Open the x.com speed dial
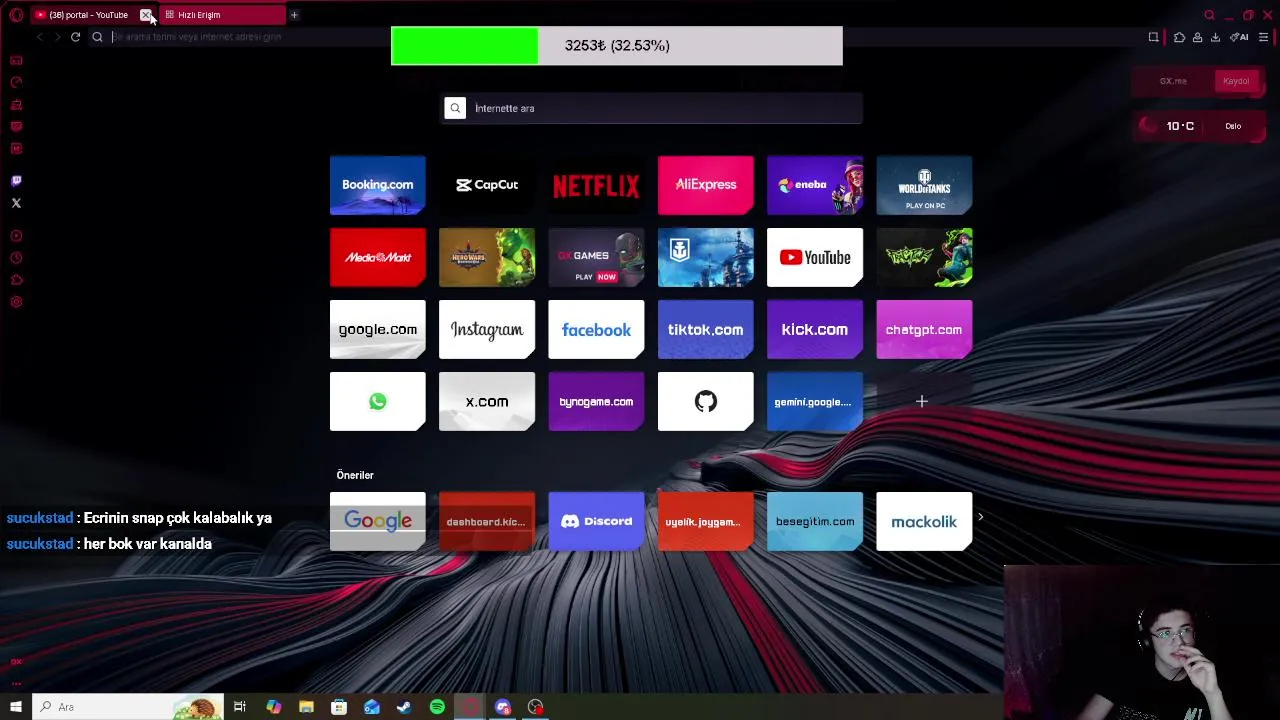This screenshot has height=720, width=1280. pos(487,401)
